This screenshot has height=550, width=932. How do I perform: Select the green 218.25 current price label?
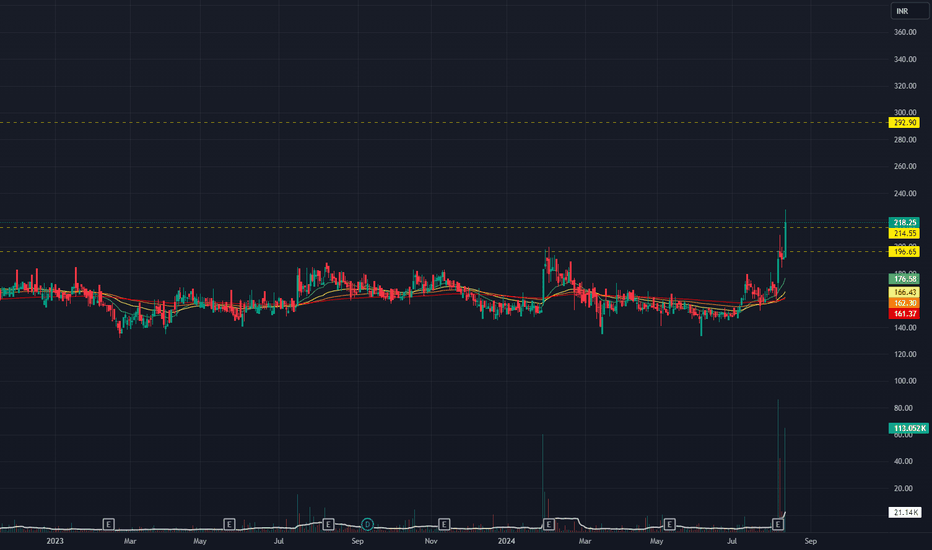click(904, 222)
